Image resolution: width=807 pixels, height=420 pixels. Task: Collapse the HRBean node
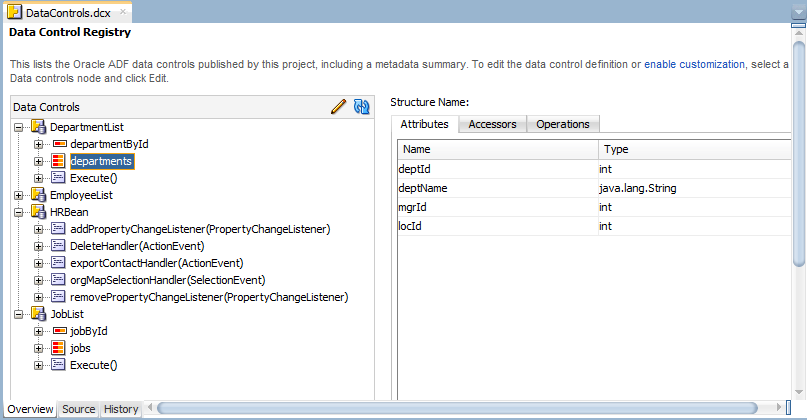[19, 212]
